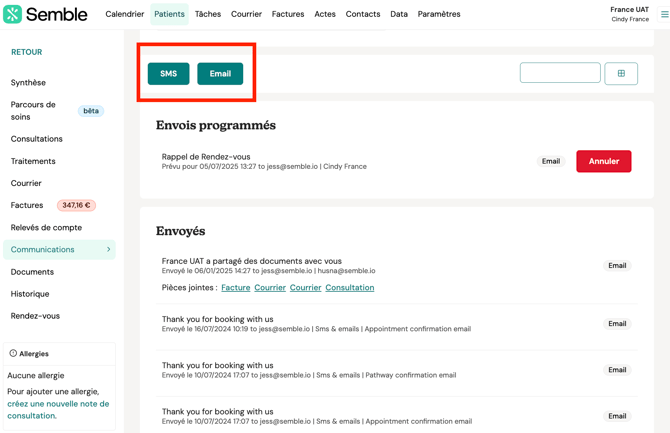Follow the 'créez une nouvelle note de consultation' link
This screenshot has width=670, height=433.
(x=58, y=410)
